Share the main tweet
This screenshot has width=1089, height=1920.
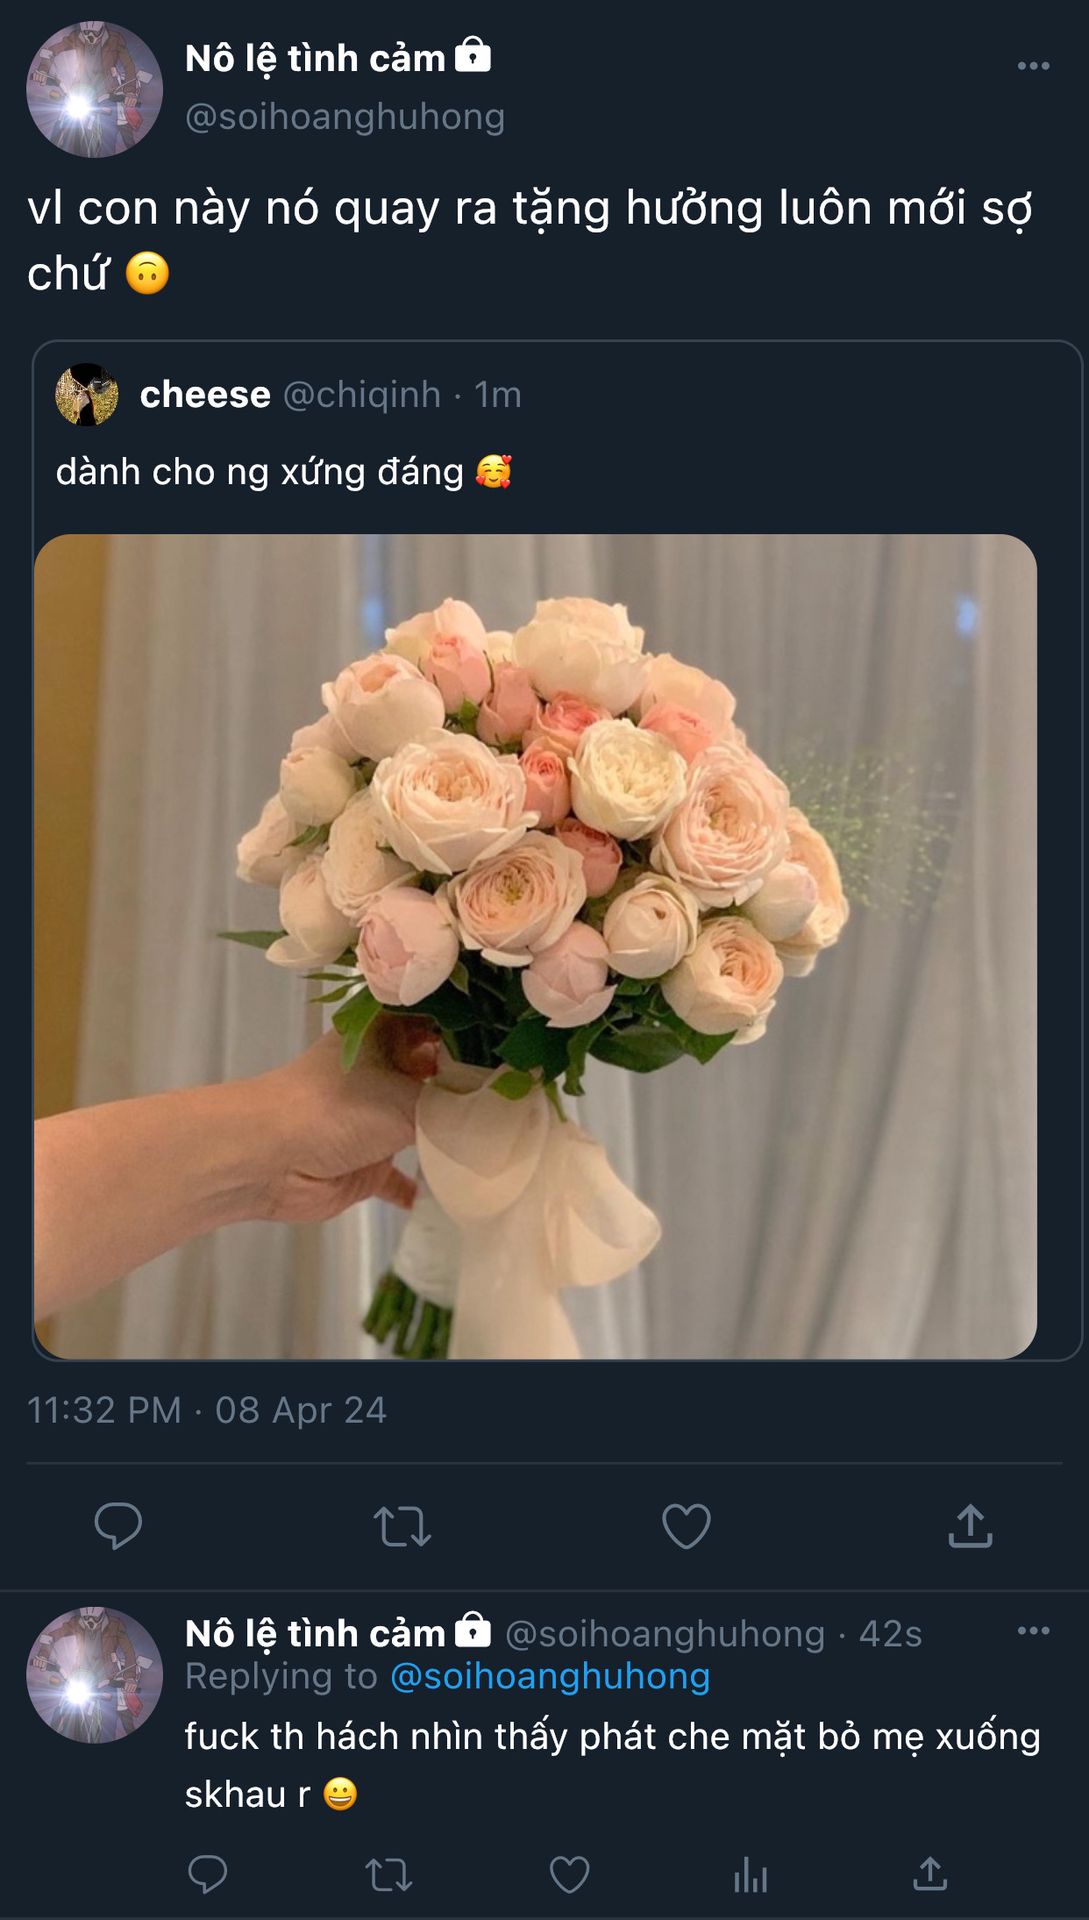click(x=970, y=1525)
